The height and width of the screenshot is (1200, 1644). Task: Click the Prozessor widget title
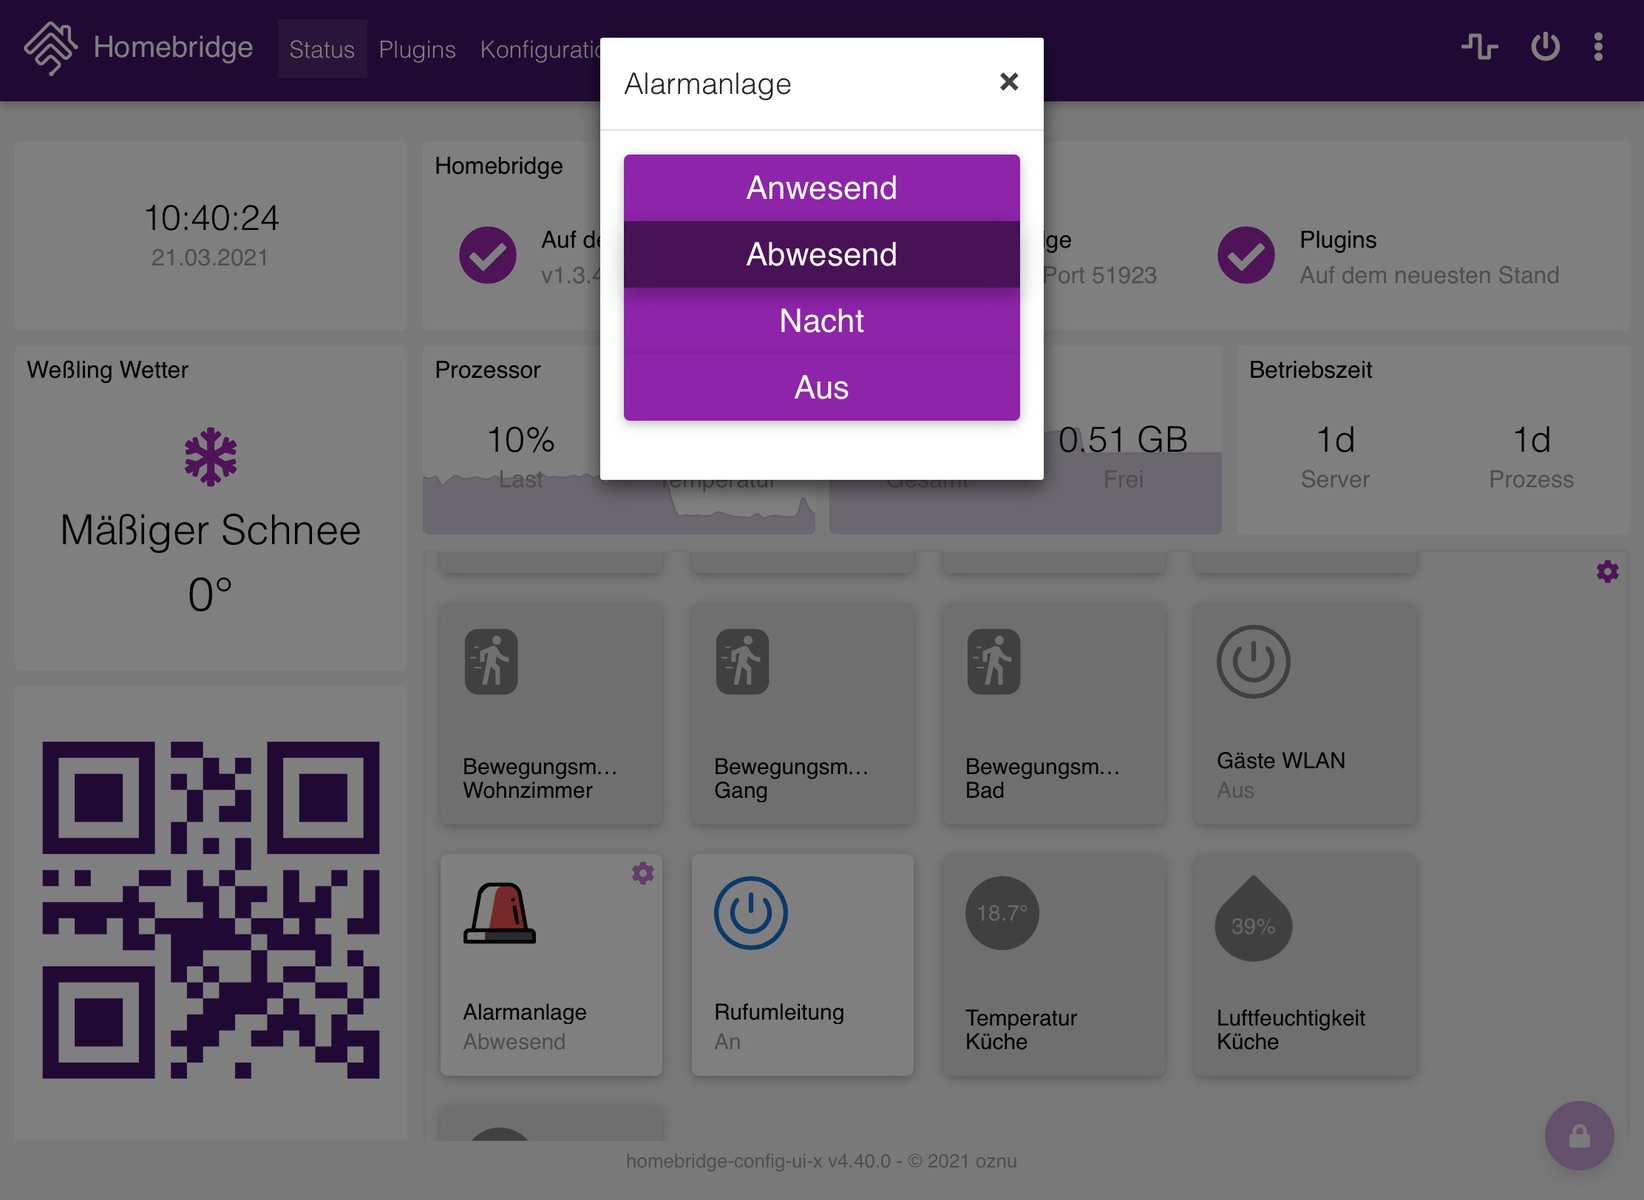point(487,370)
